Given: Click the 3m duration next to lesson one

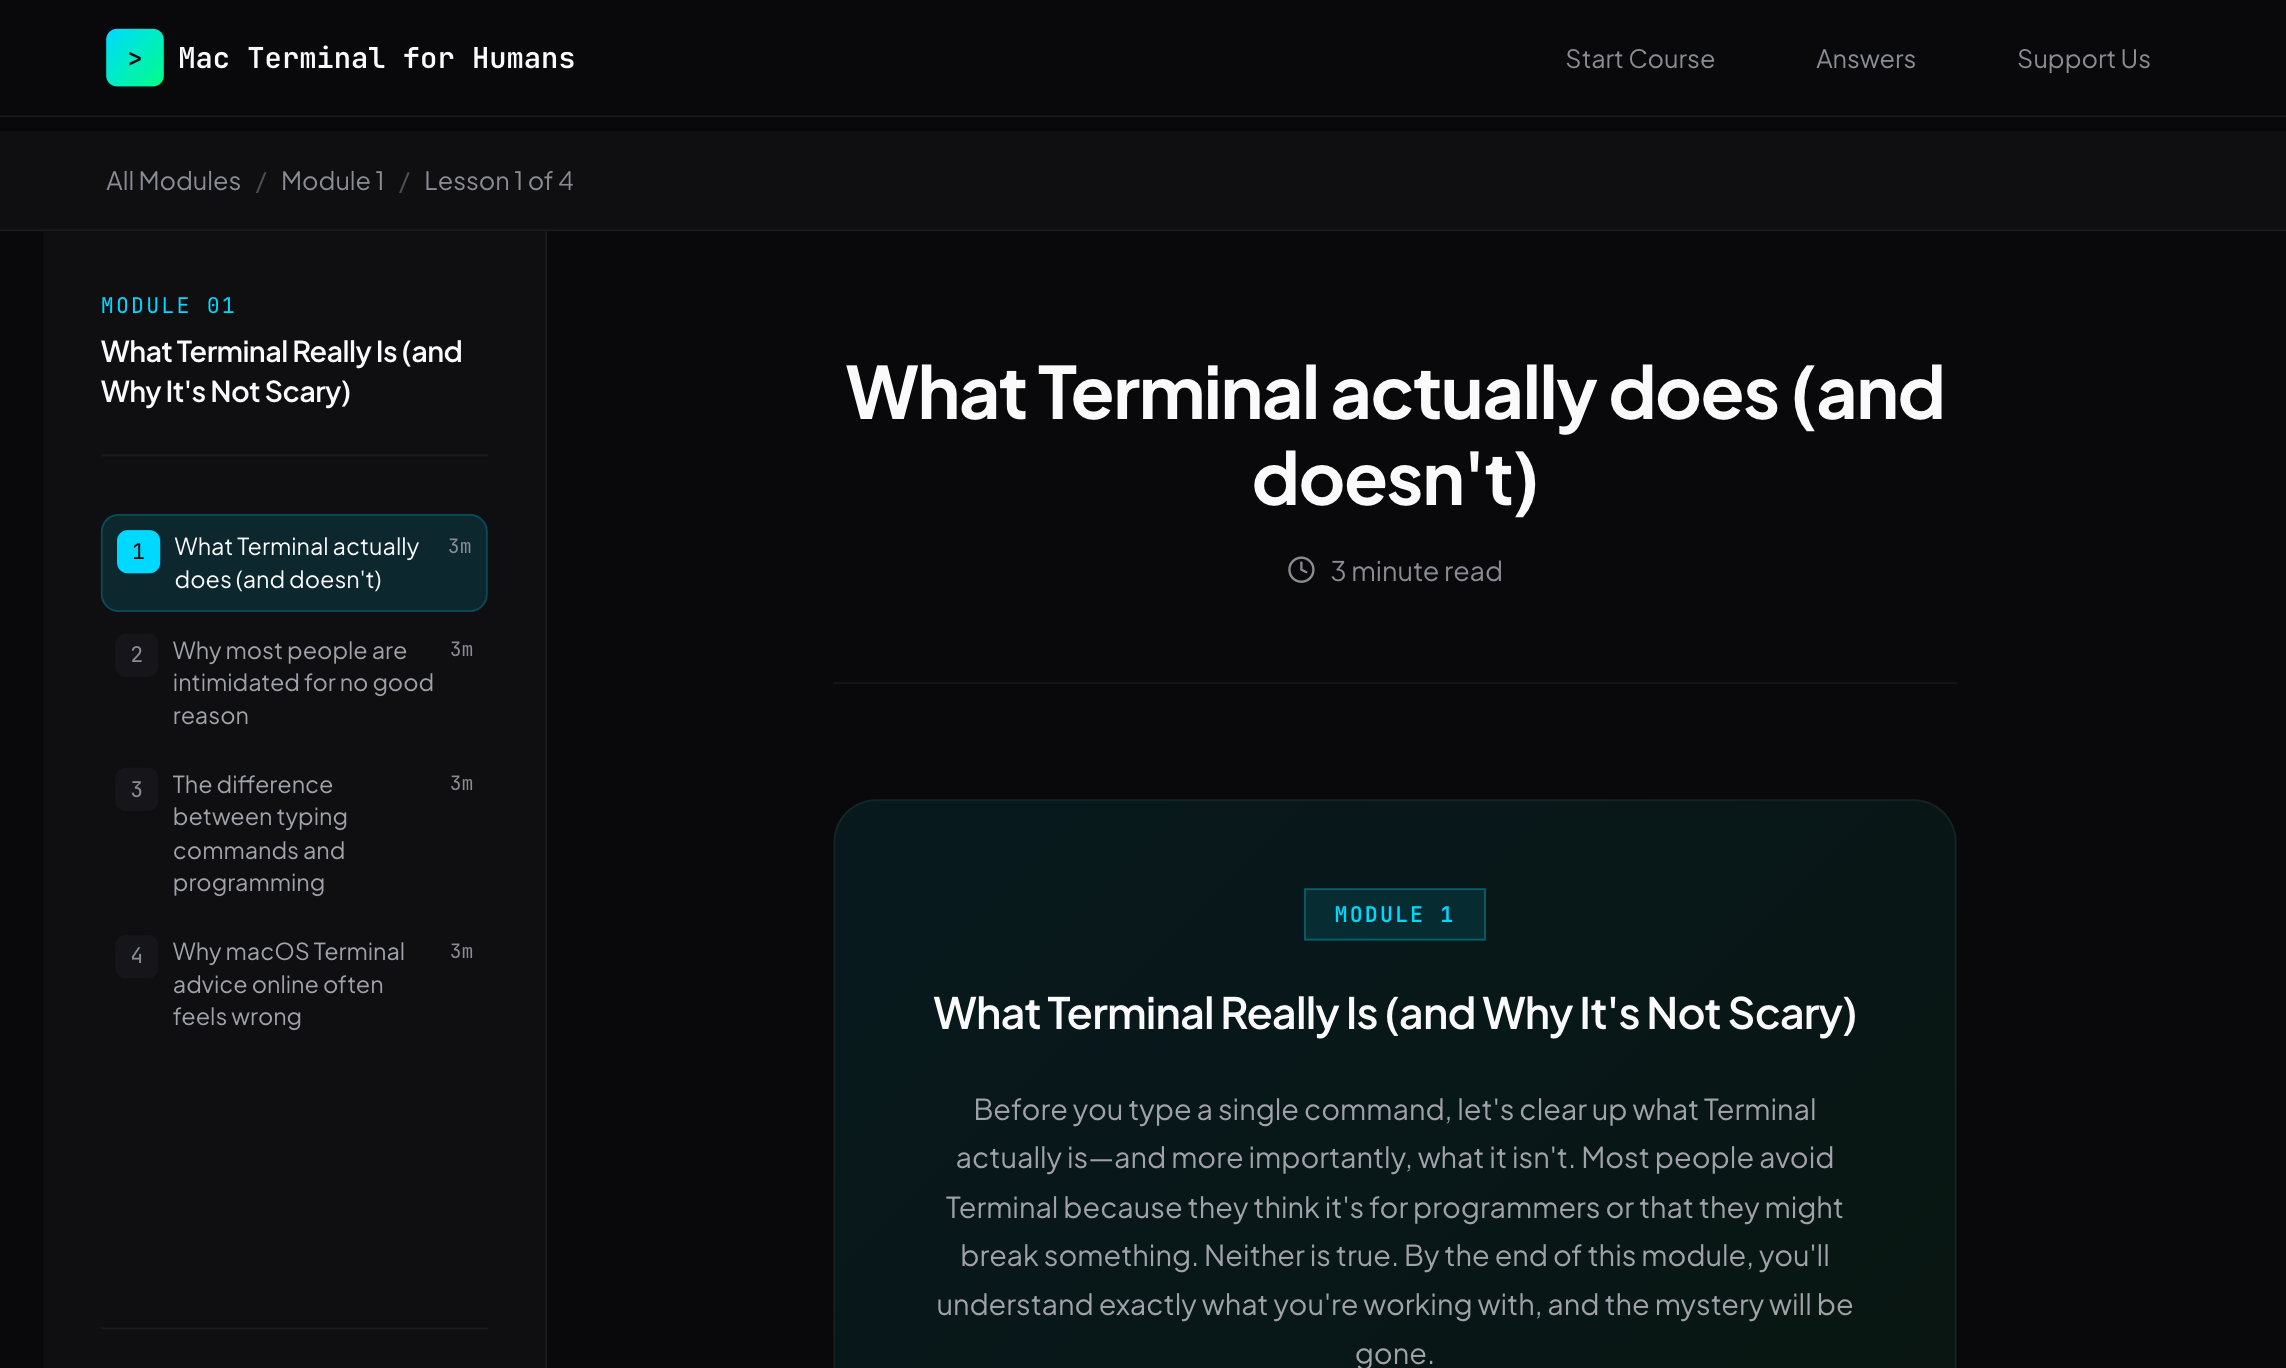Looking at the screenshot, I should tap(461, 547).
